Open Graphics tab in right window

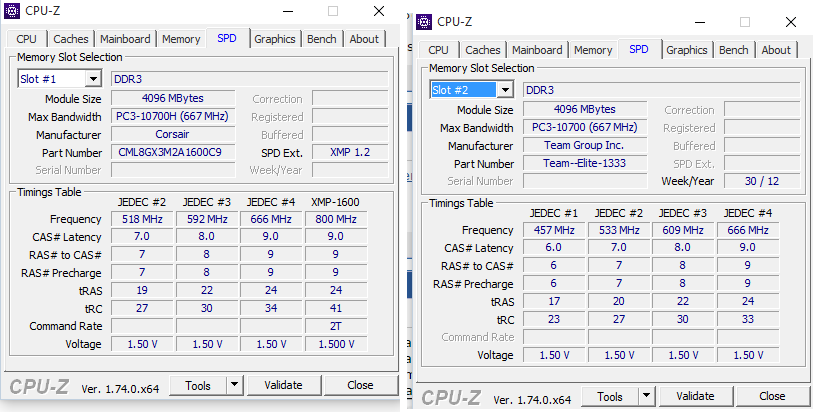[x=687, y=50]
